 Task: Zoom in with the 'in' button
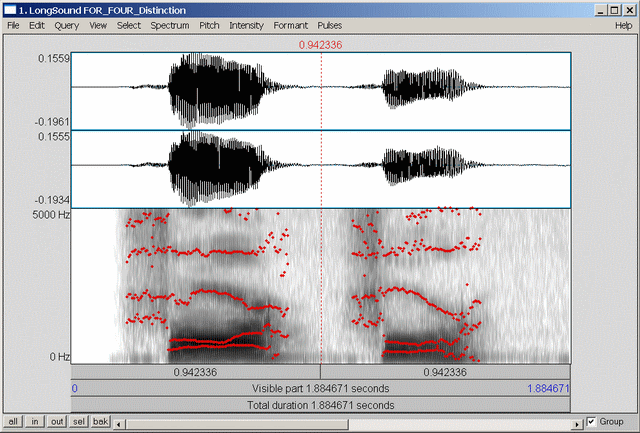36,422
